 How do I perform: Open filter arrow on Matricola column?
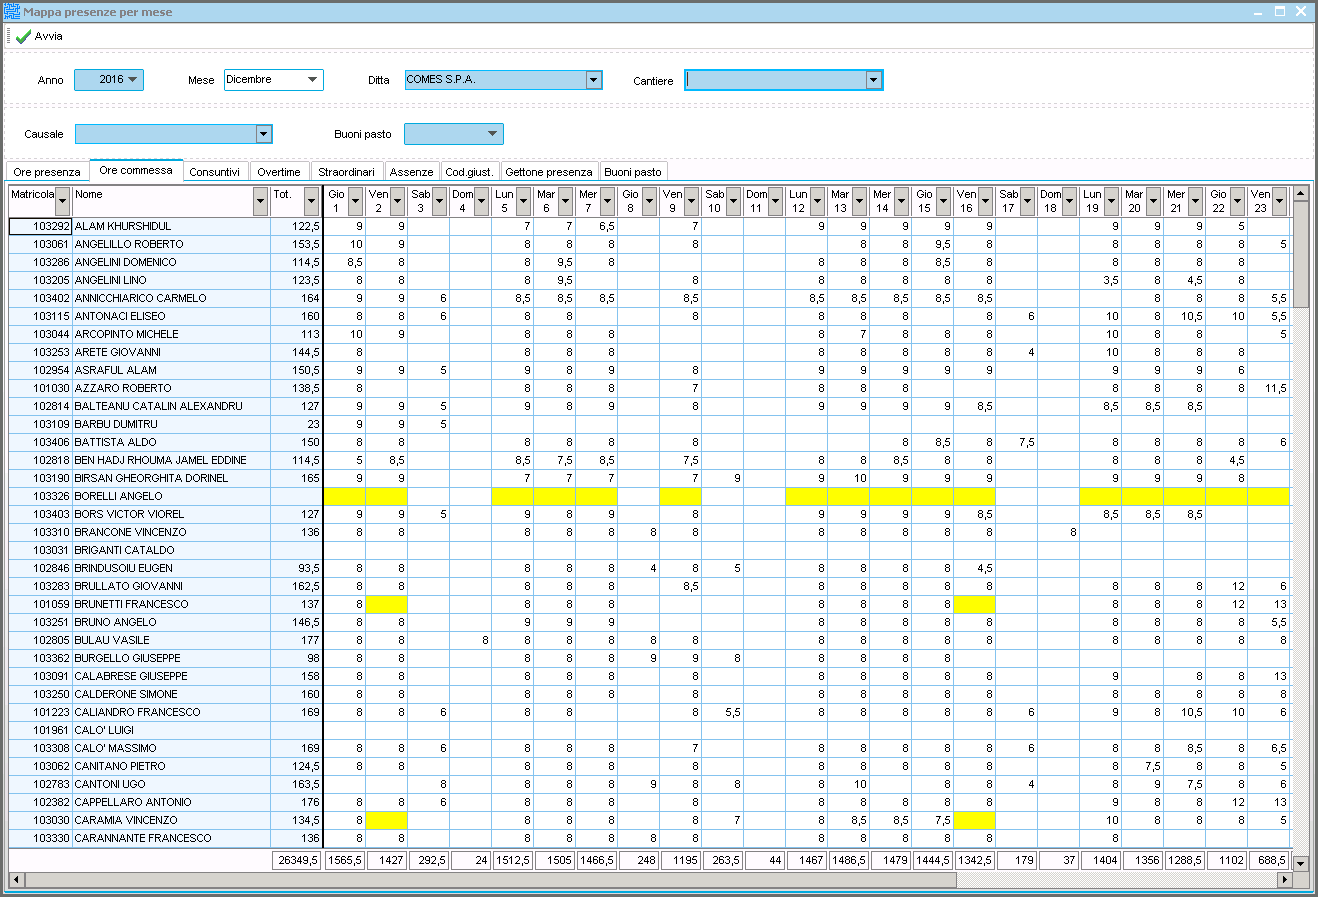coord(63,201)
